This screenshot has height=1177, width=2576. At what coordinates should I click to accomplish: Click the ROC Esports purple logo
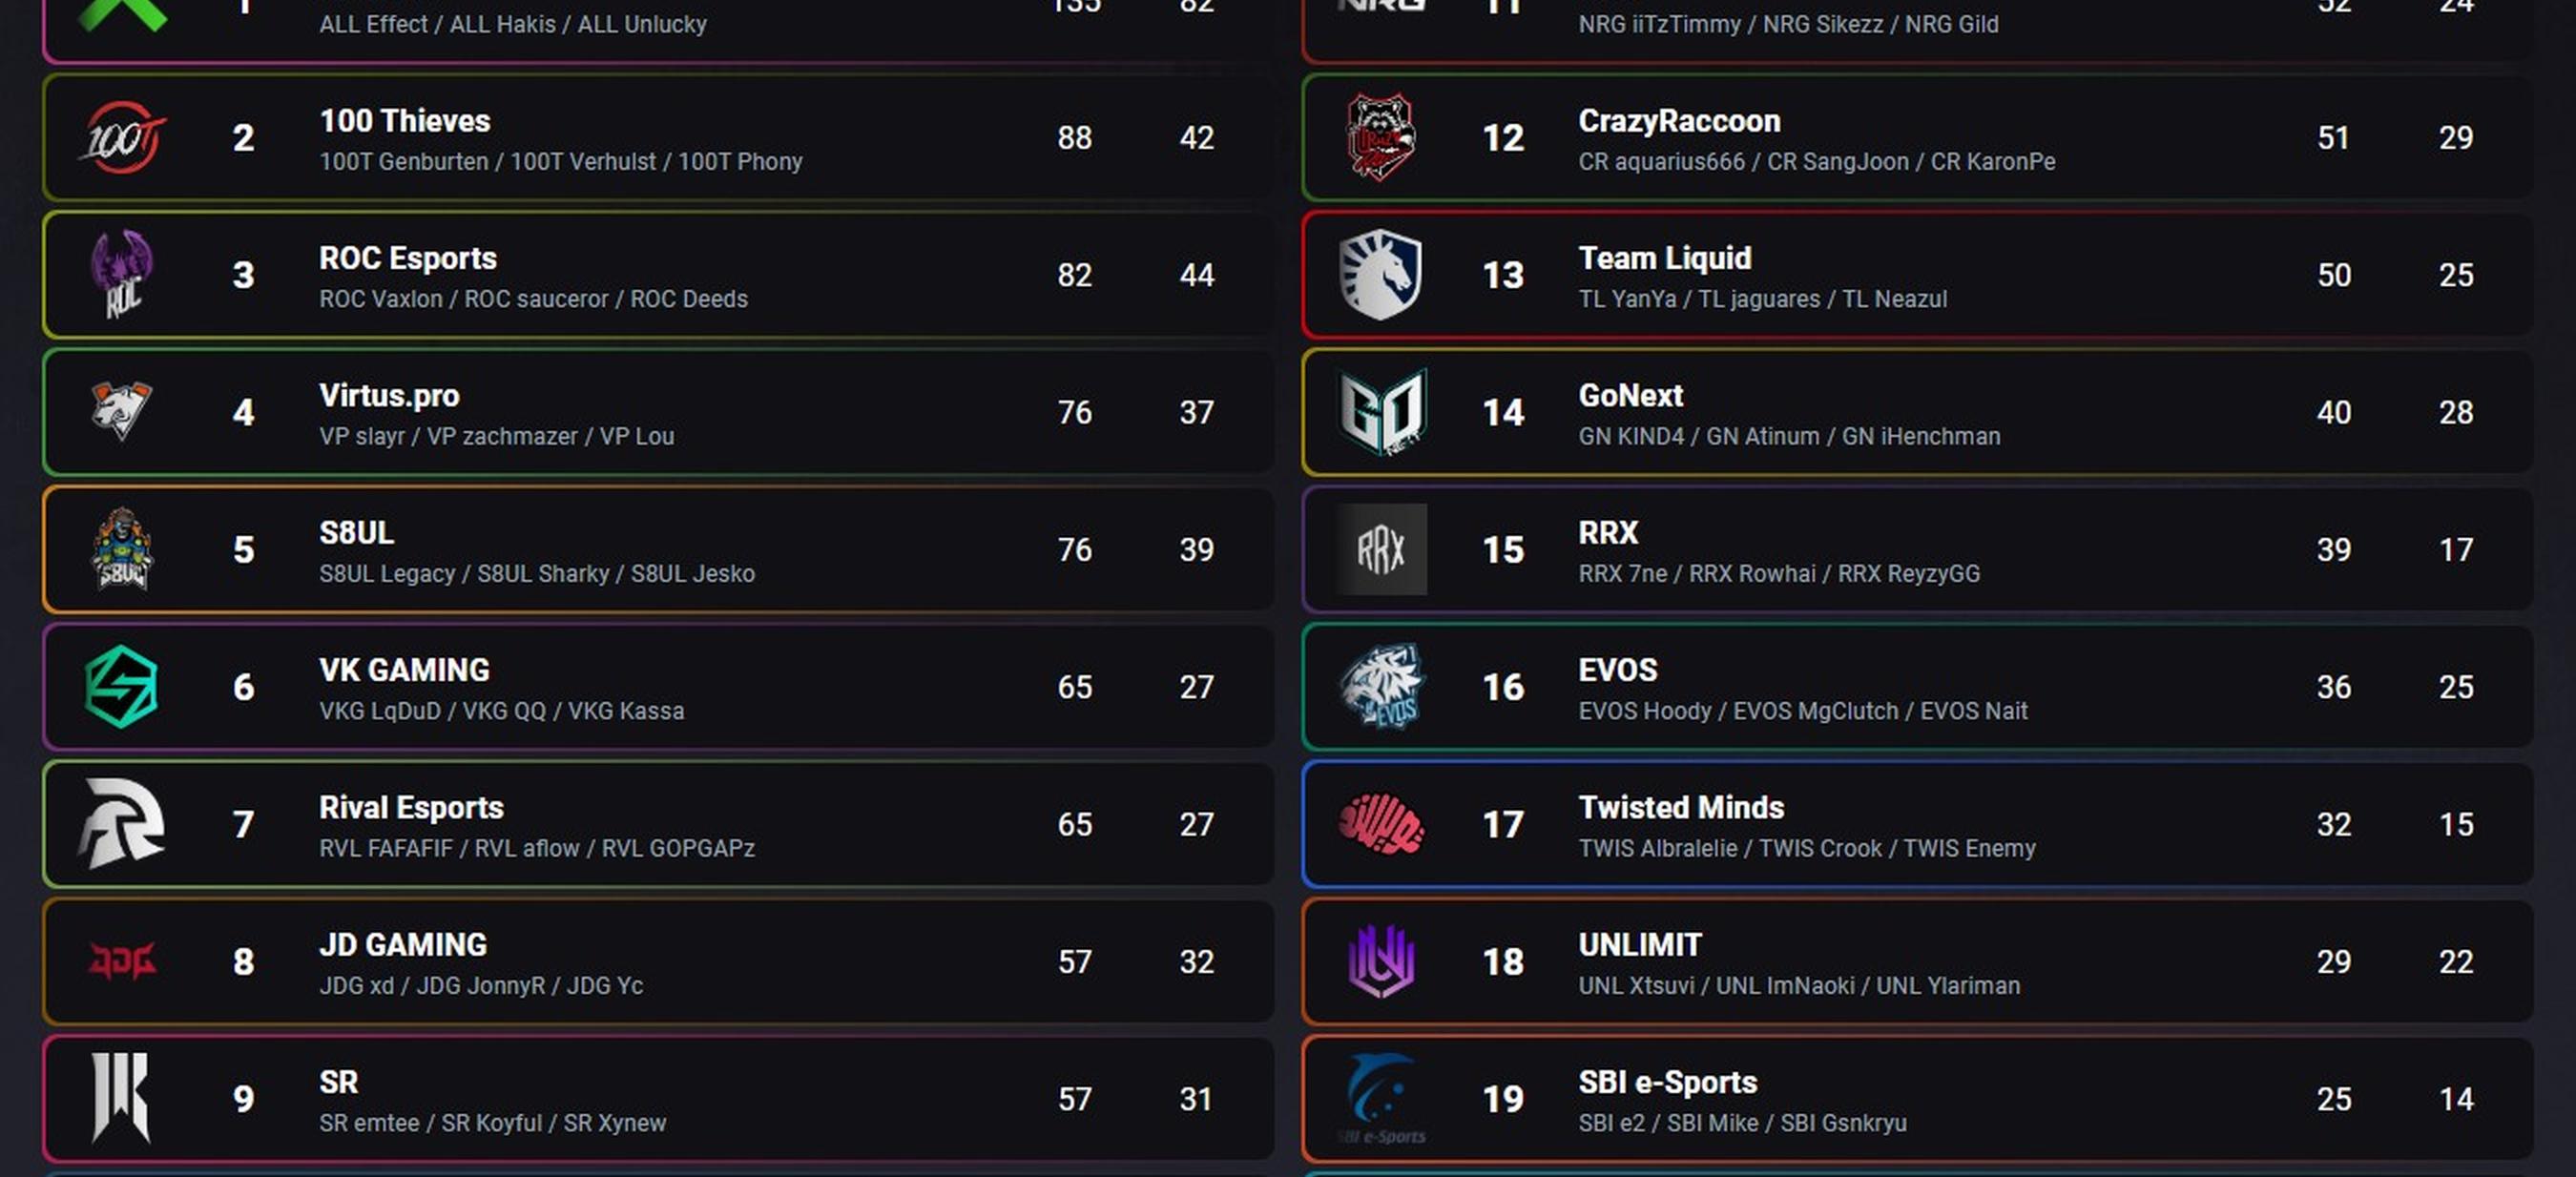[x=122, y=274]
